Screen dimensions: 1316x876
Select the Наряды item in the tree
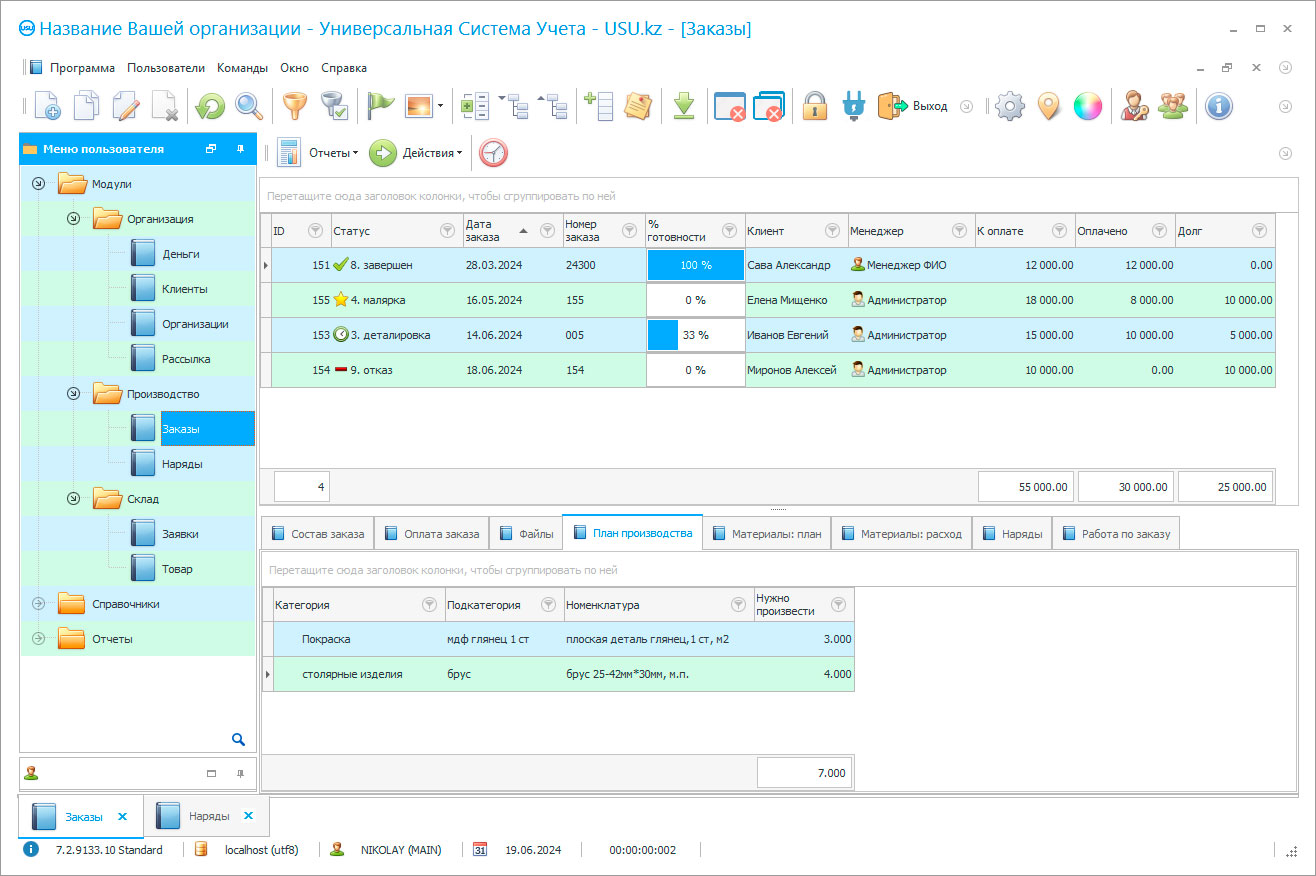pyautogui.click(x=182, y=464)
